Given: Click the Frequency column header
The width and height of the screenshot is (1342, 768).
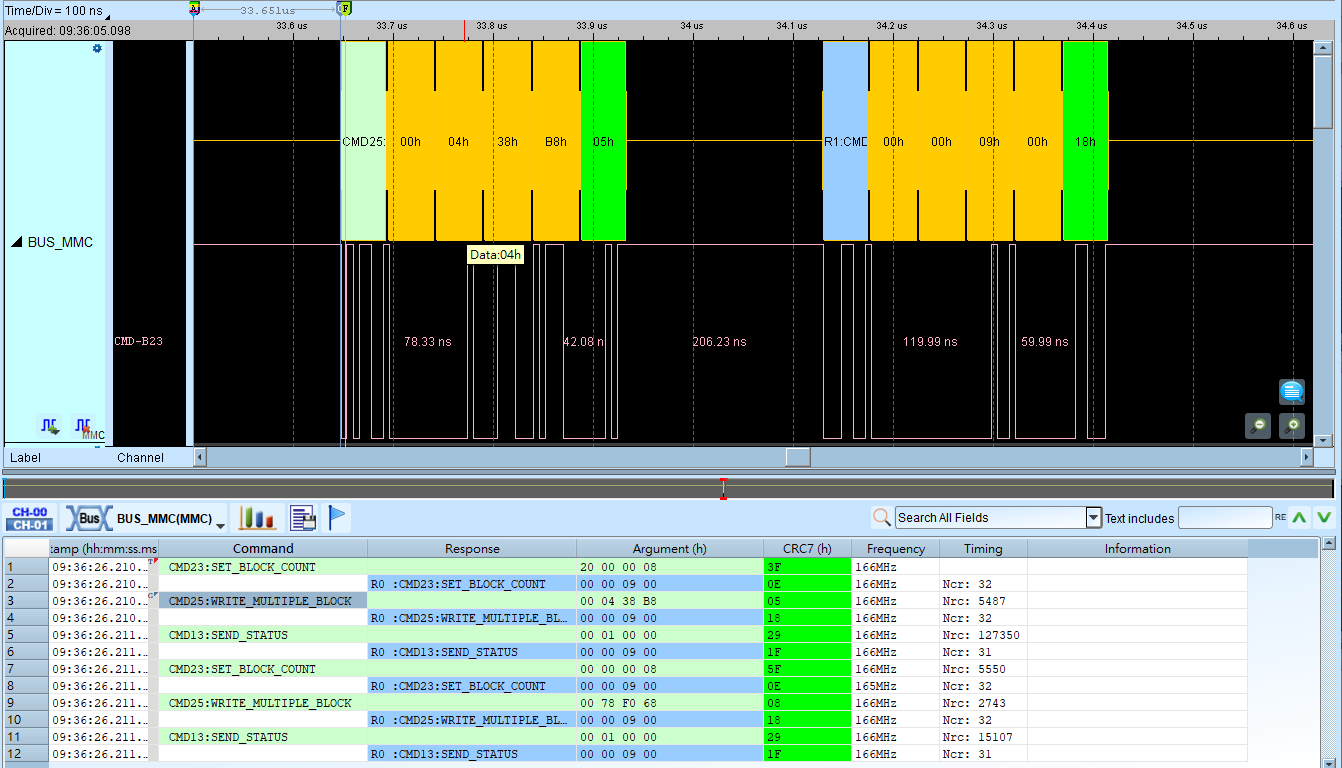Looking at the screenshot, I should [895, 549].
